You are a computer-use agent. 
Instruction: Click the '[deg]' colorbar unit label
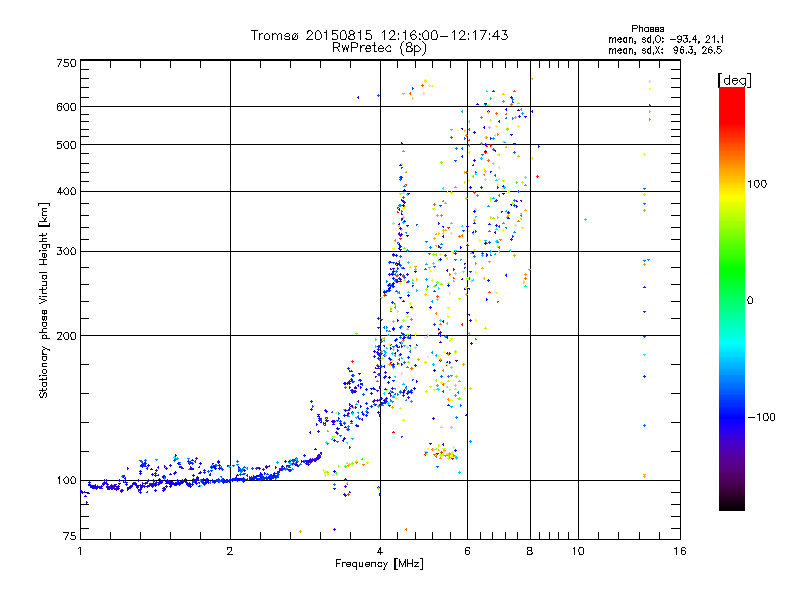tap(734, 80)
